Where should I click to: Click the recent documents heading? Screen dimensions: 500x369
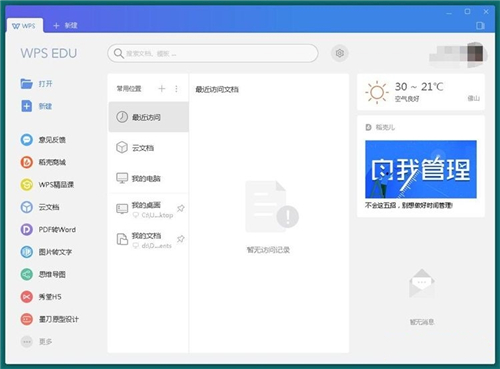pyautogui.click(x=217, y=89)
